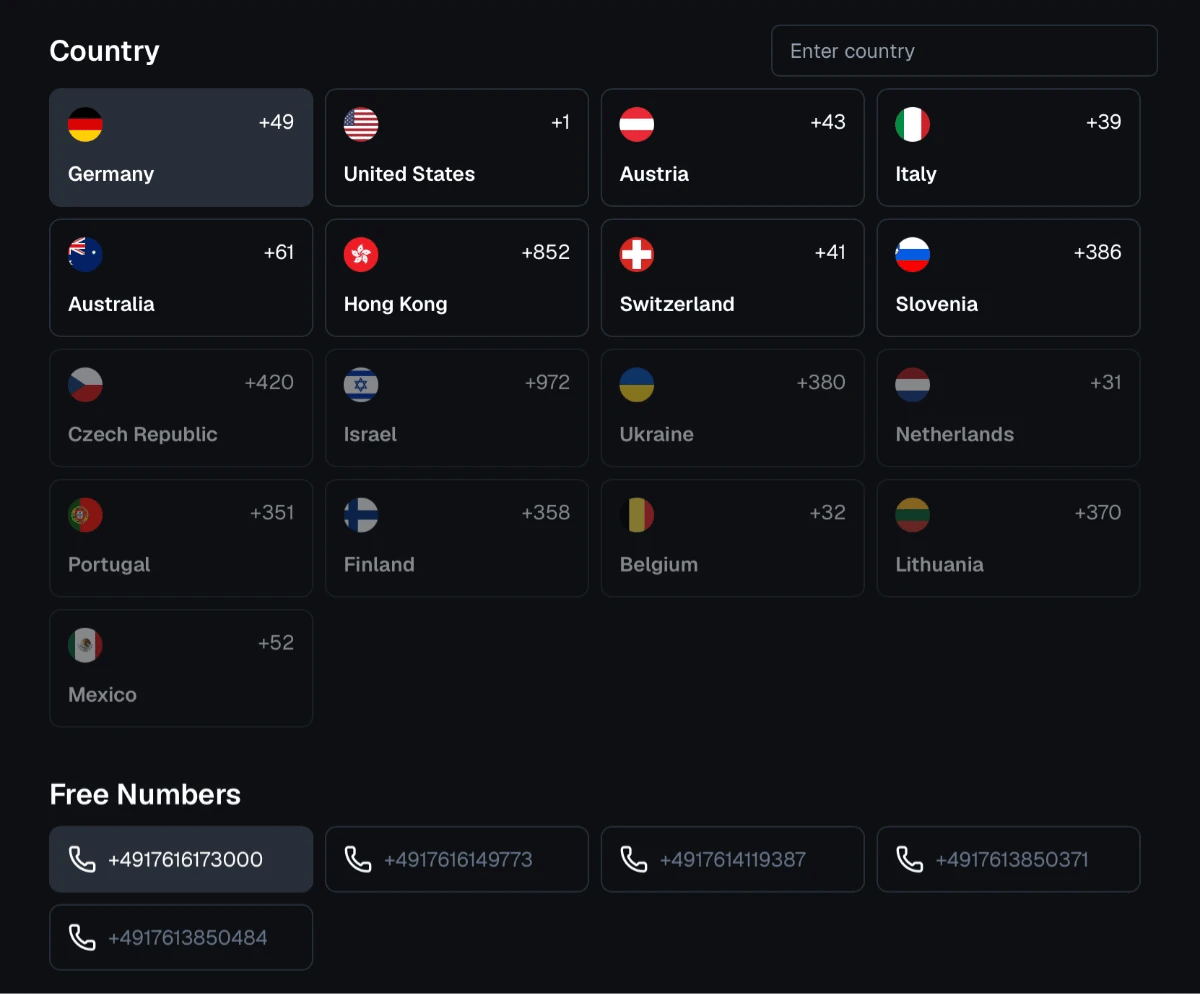Click the Italy flag icon
The image size is (1200, 994).
(913, 125)
